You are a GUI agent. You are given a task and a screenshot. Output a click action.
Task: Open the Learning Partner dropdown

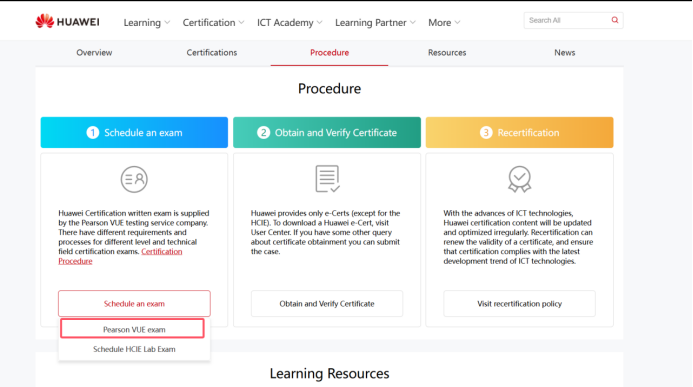pos(375,23)
